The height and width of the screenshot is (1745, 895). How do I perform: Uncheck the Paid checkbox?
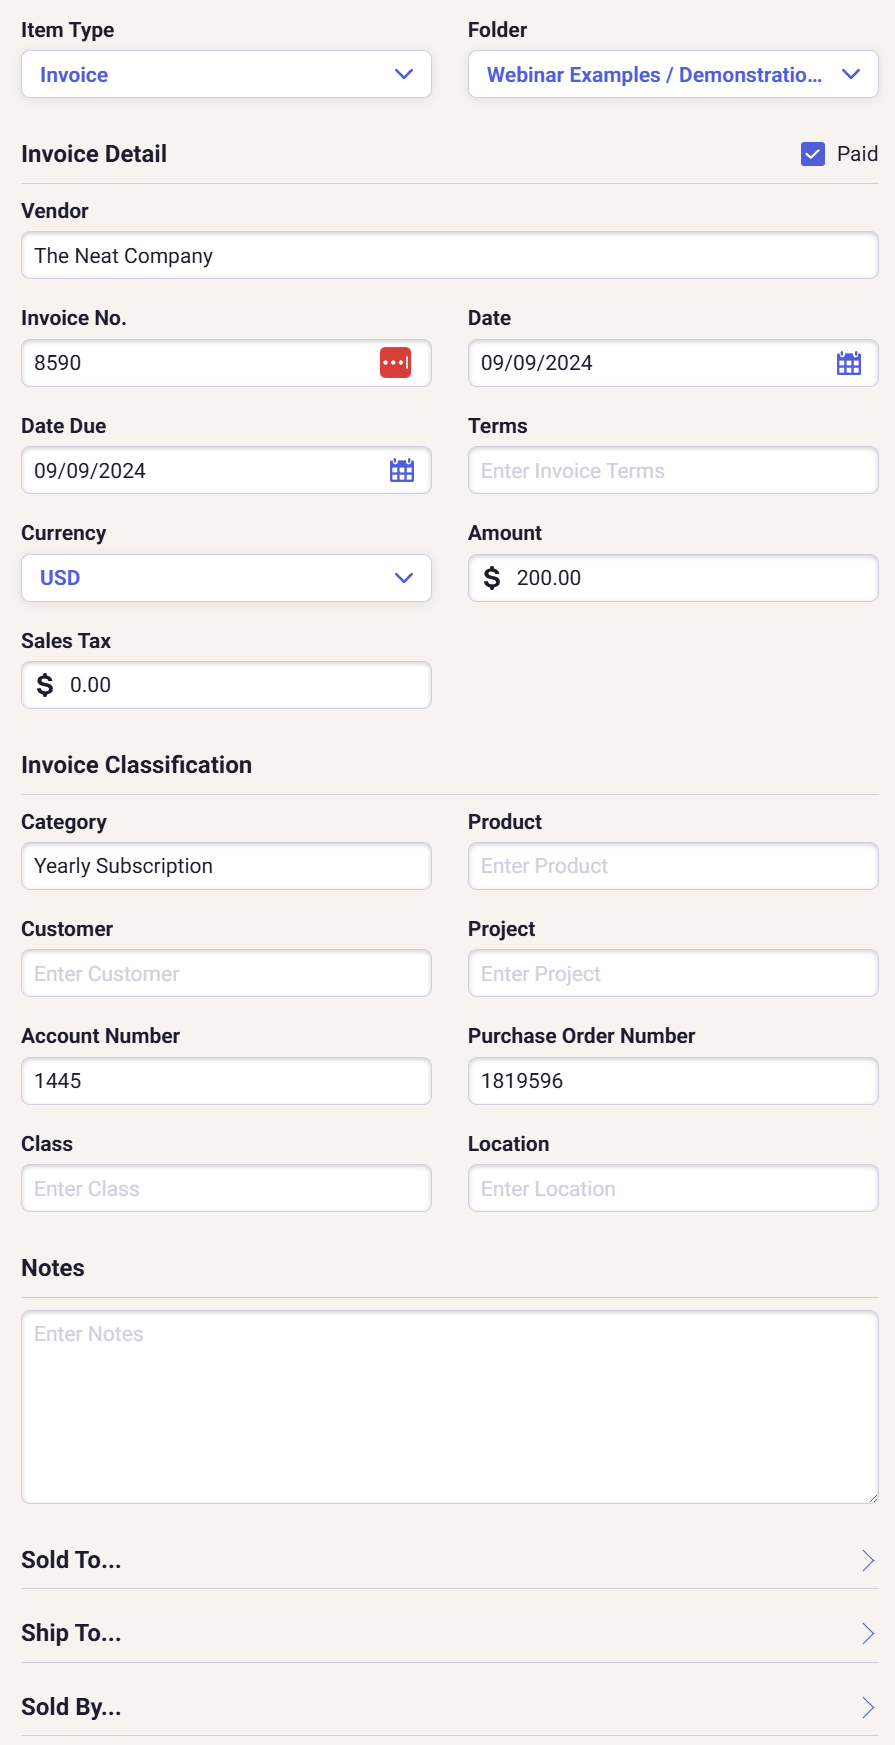pos(813,154)
